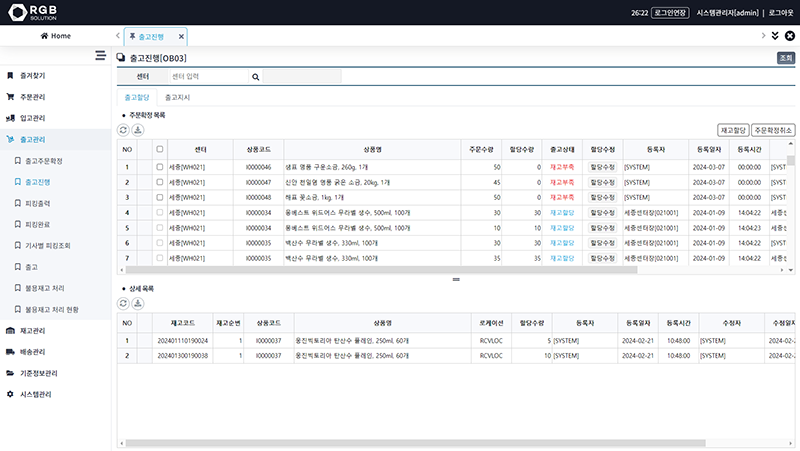Check the row 4 checkbox in 주문확정 목록
Screen dimensions: 800x451
pos(160,212)
